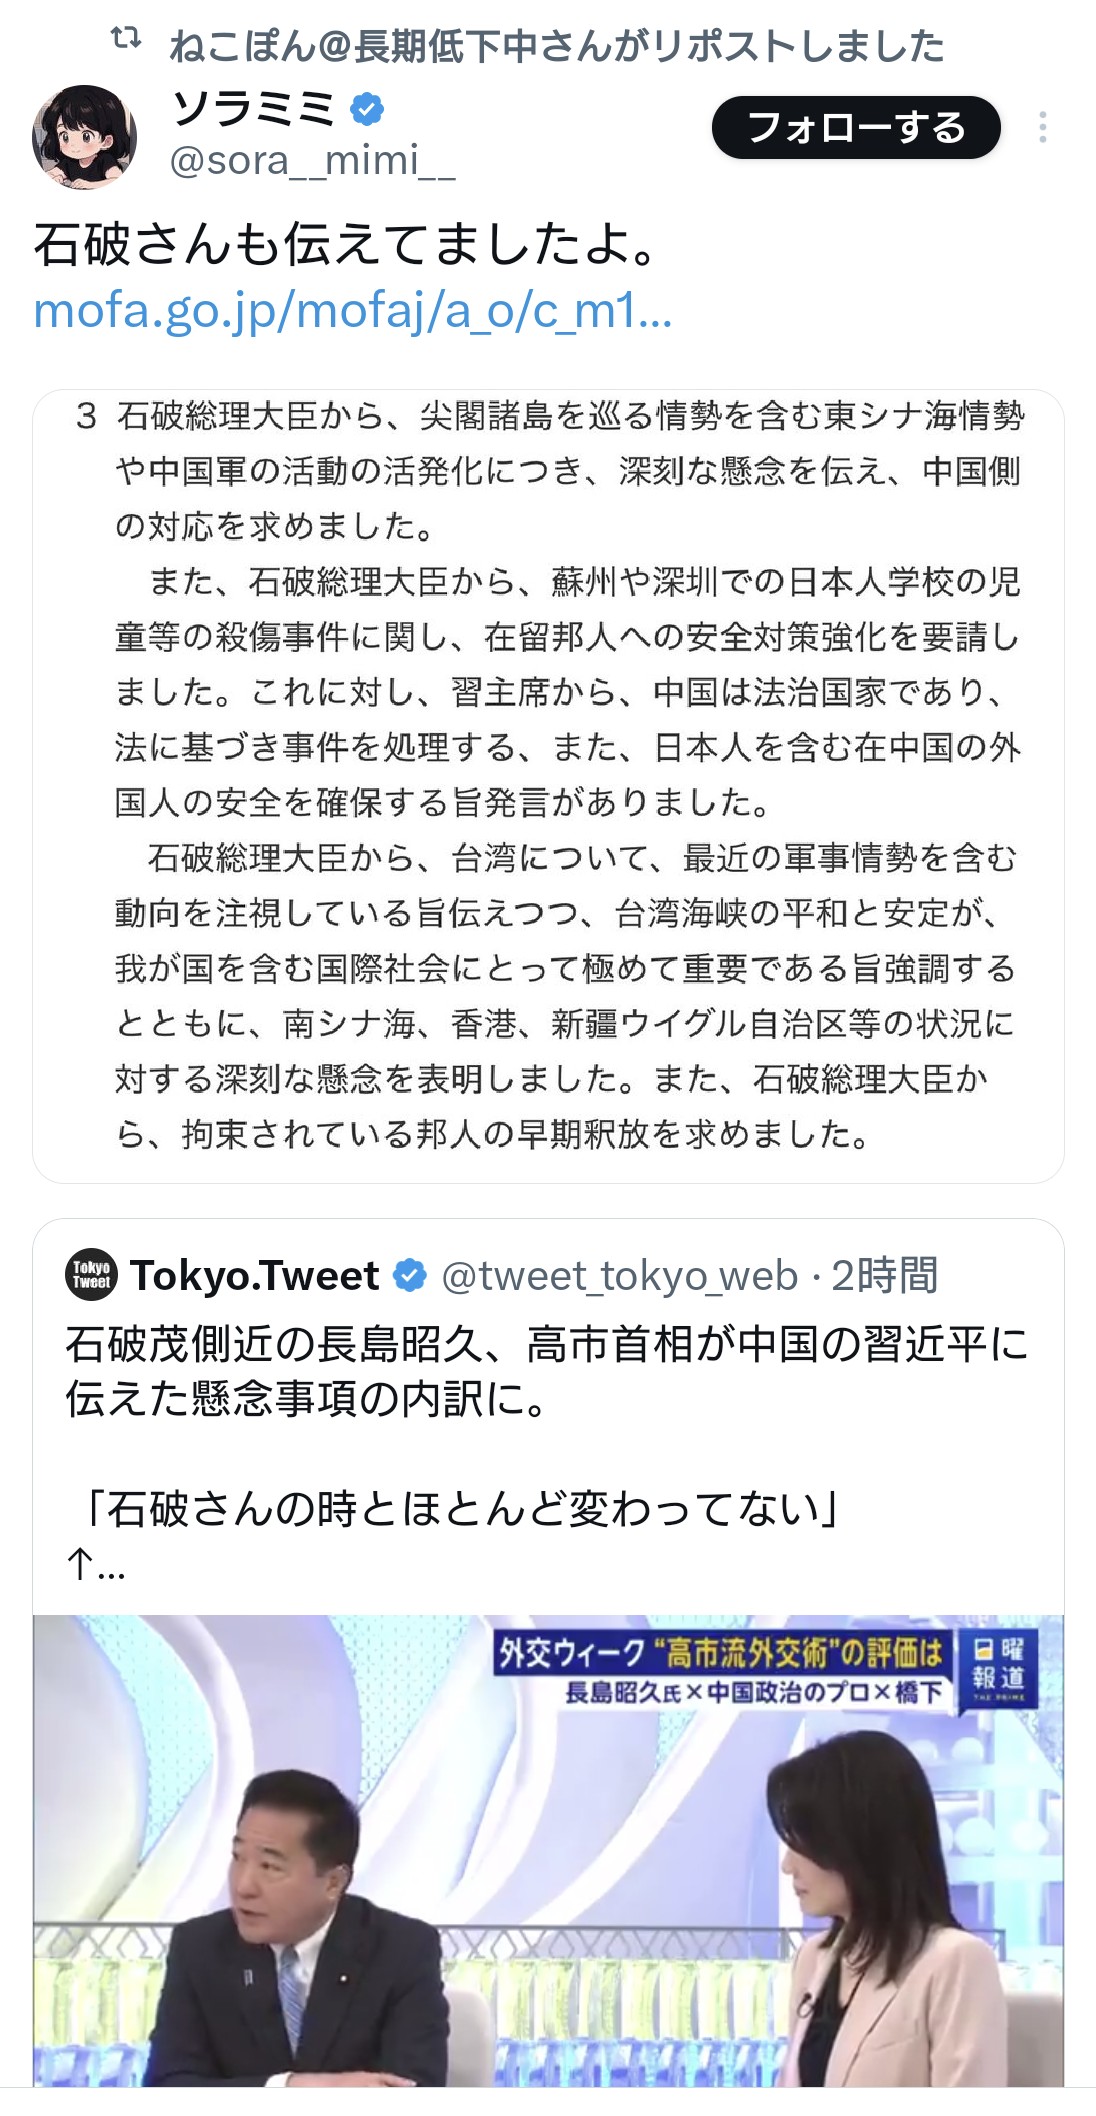
Task: Click the 日曜報道 logo in video corner
Action: [x=998, y=1668]
